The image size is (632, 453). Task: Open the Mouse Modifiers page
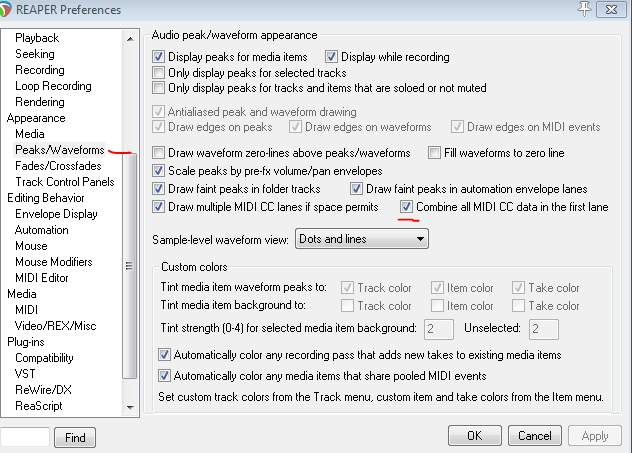point(54,262)
